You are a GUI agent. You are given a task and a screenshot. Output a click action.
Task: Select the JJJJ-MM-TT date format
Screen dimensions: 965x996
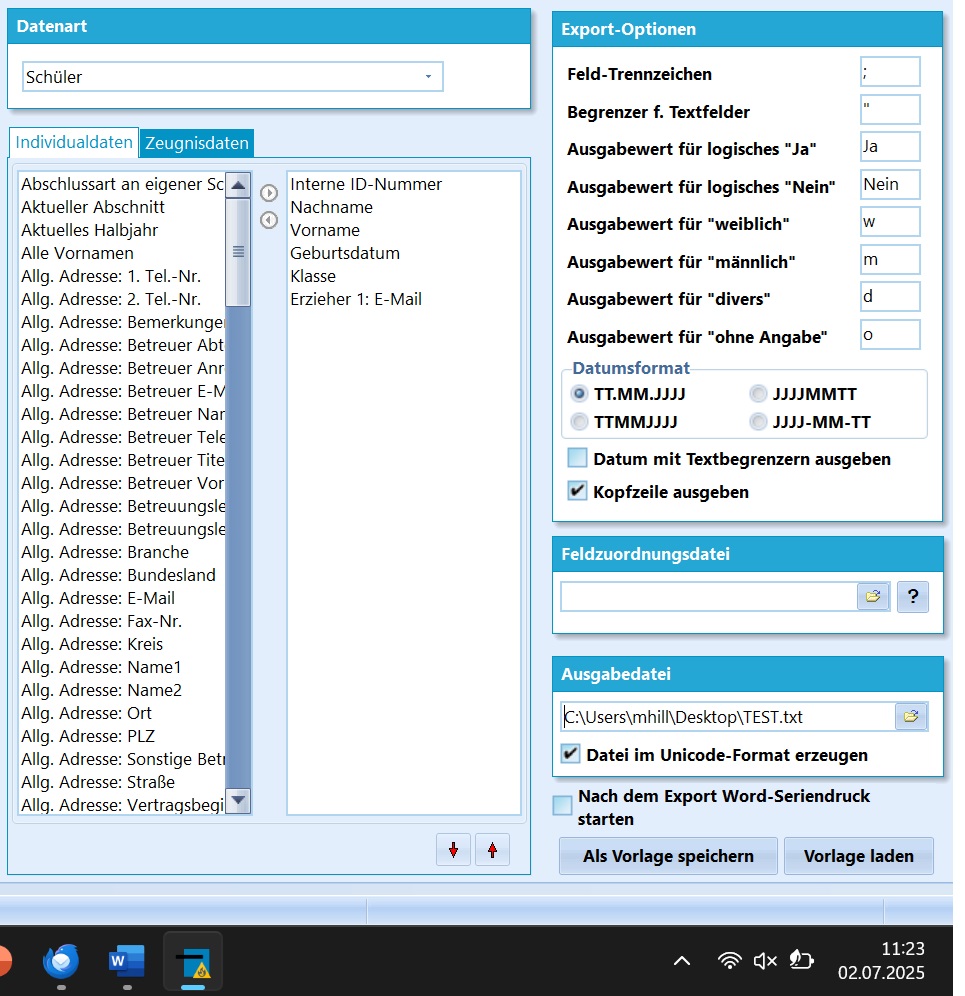(x=759, y=422)
